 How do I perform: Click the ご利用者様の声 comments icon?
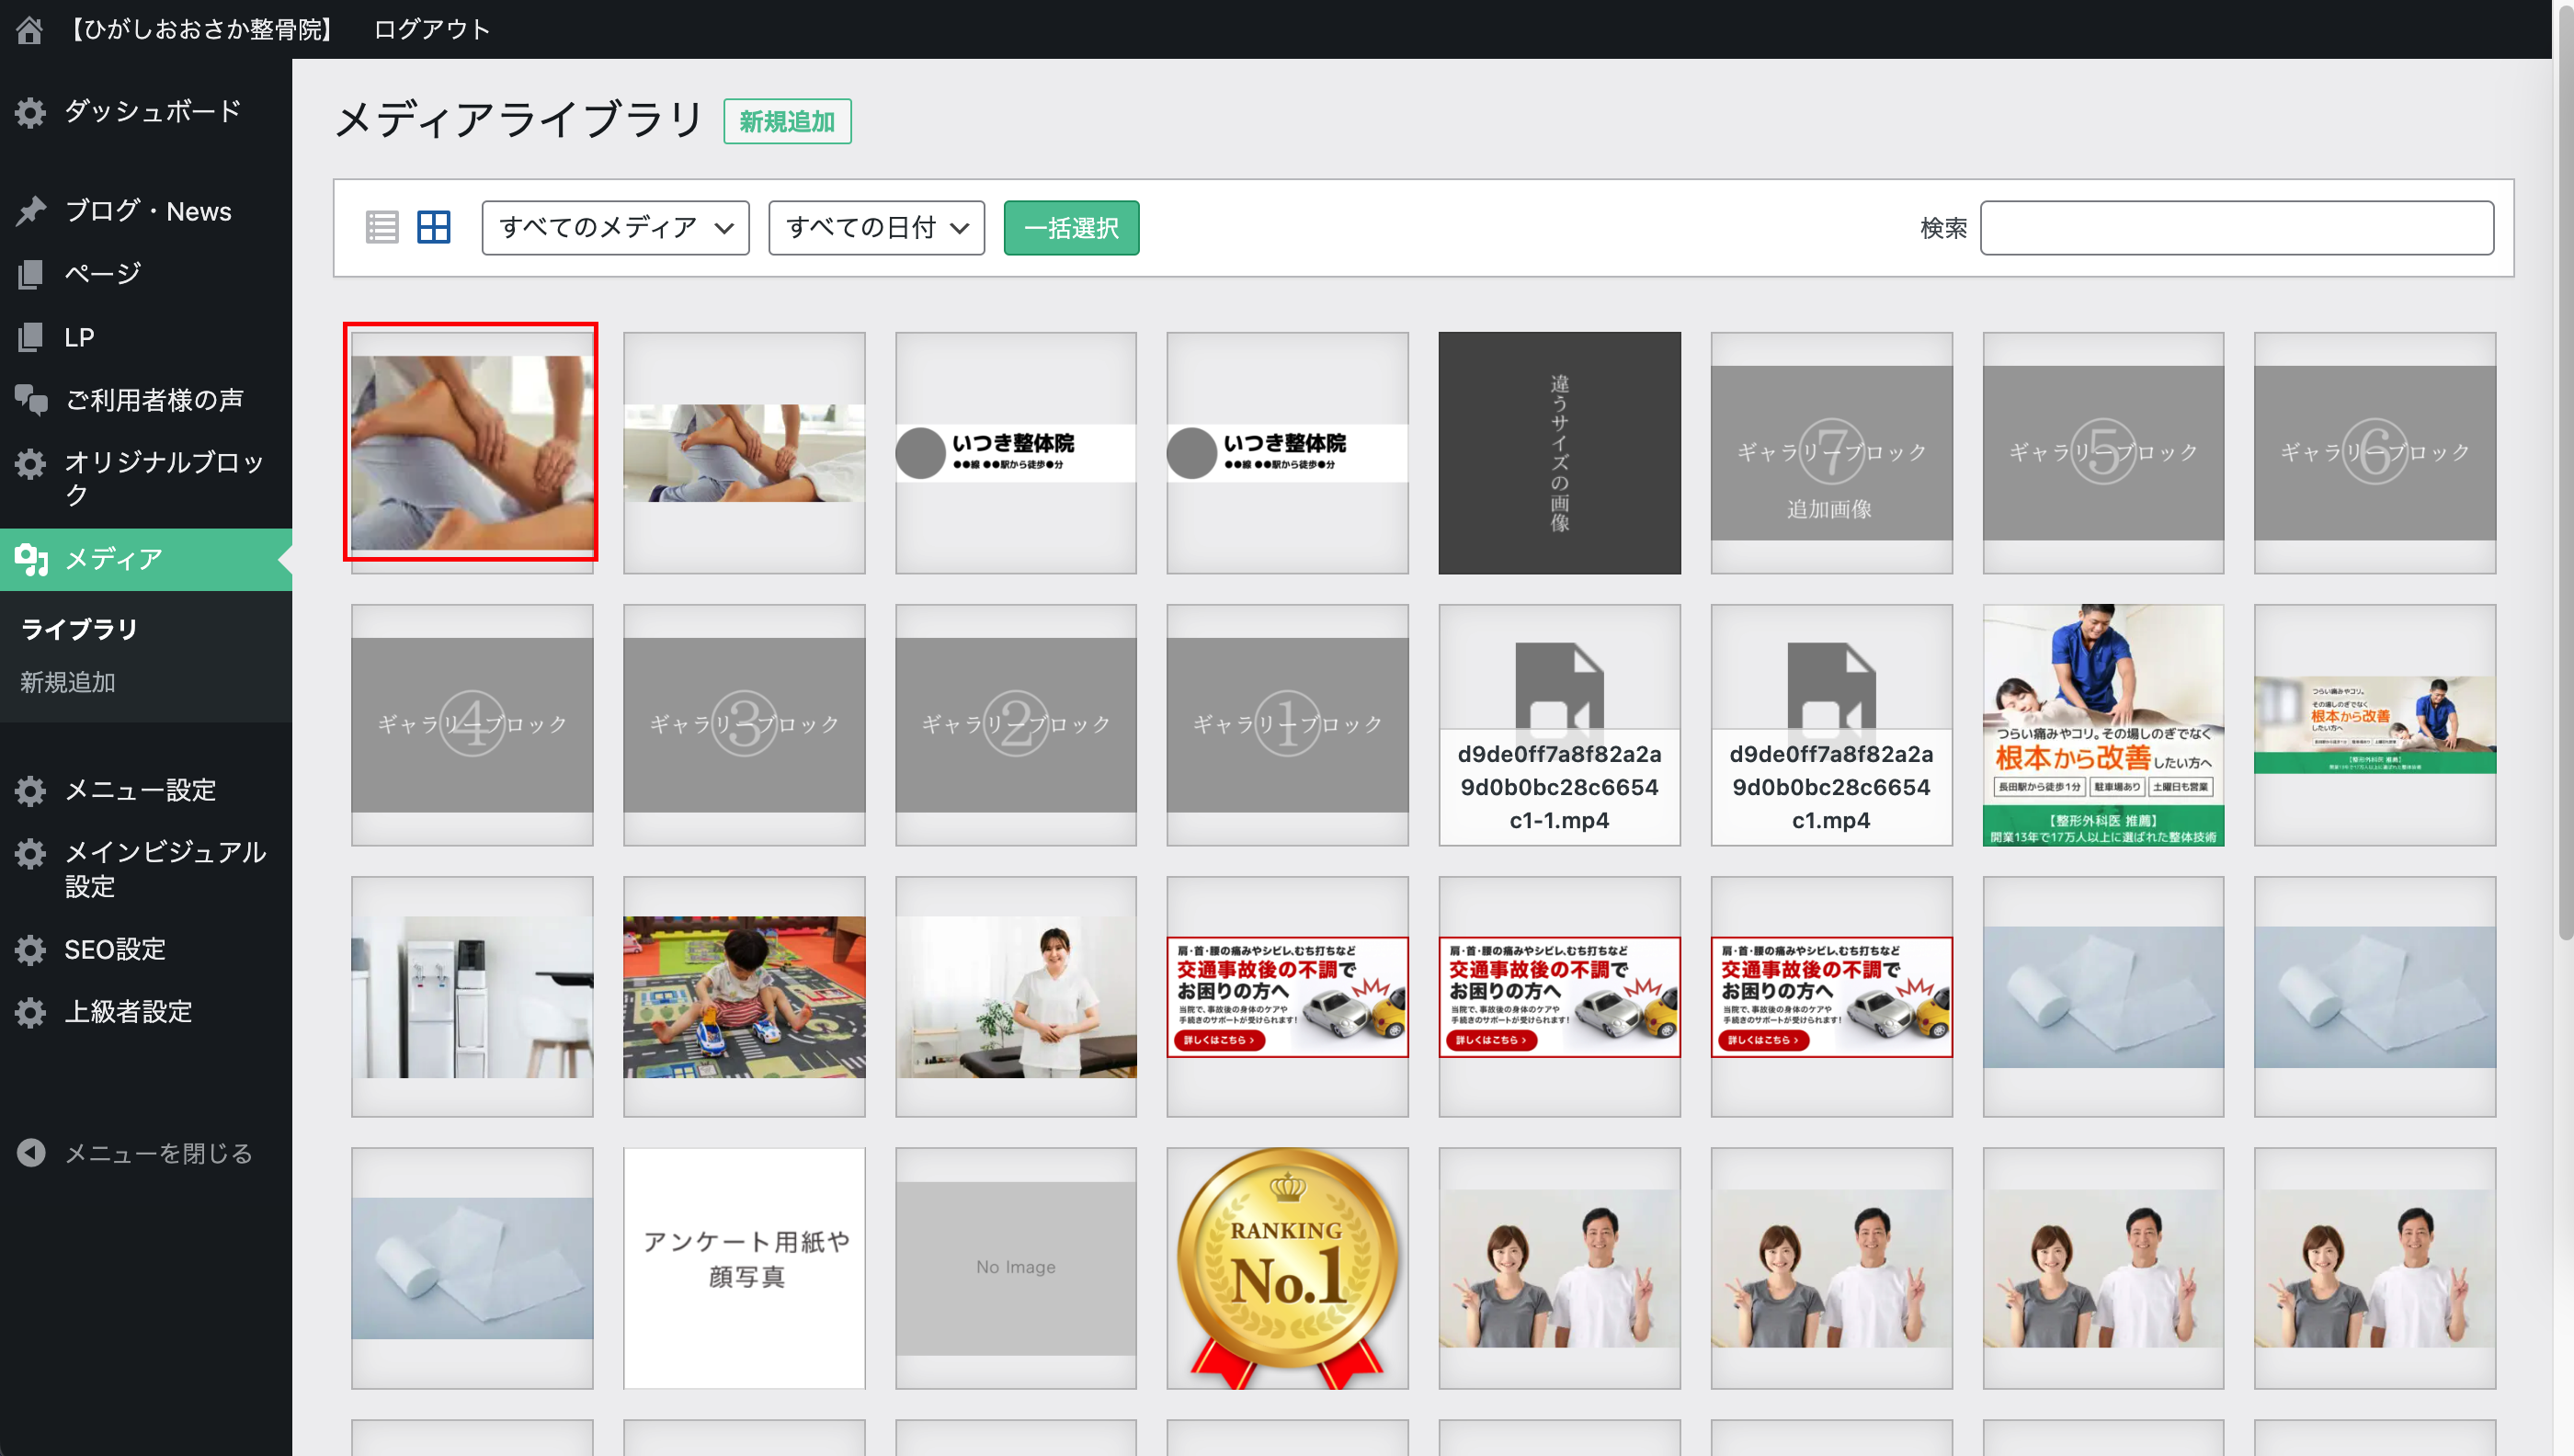[x=31, y=400]
